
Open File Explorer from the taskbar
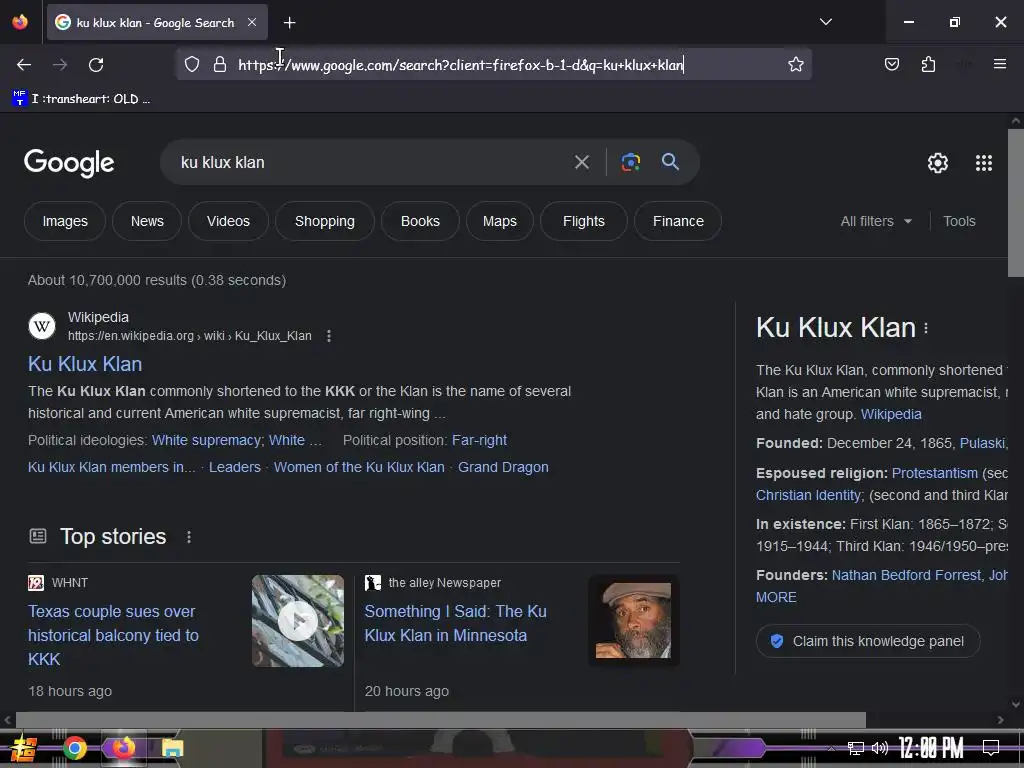pyautogui.click(x=172, y=748)
